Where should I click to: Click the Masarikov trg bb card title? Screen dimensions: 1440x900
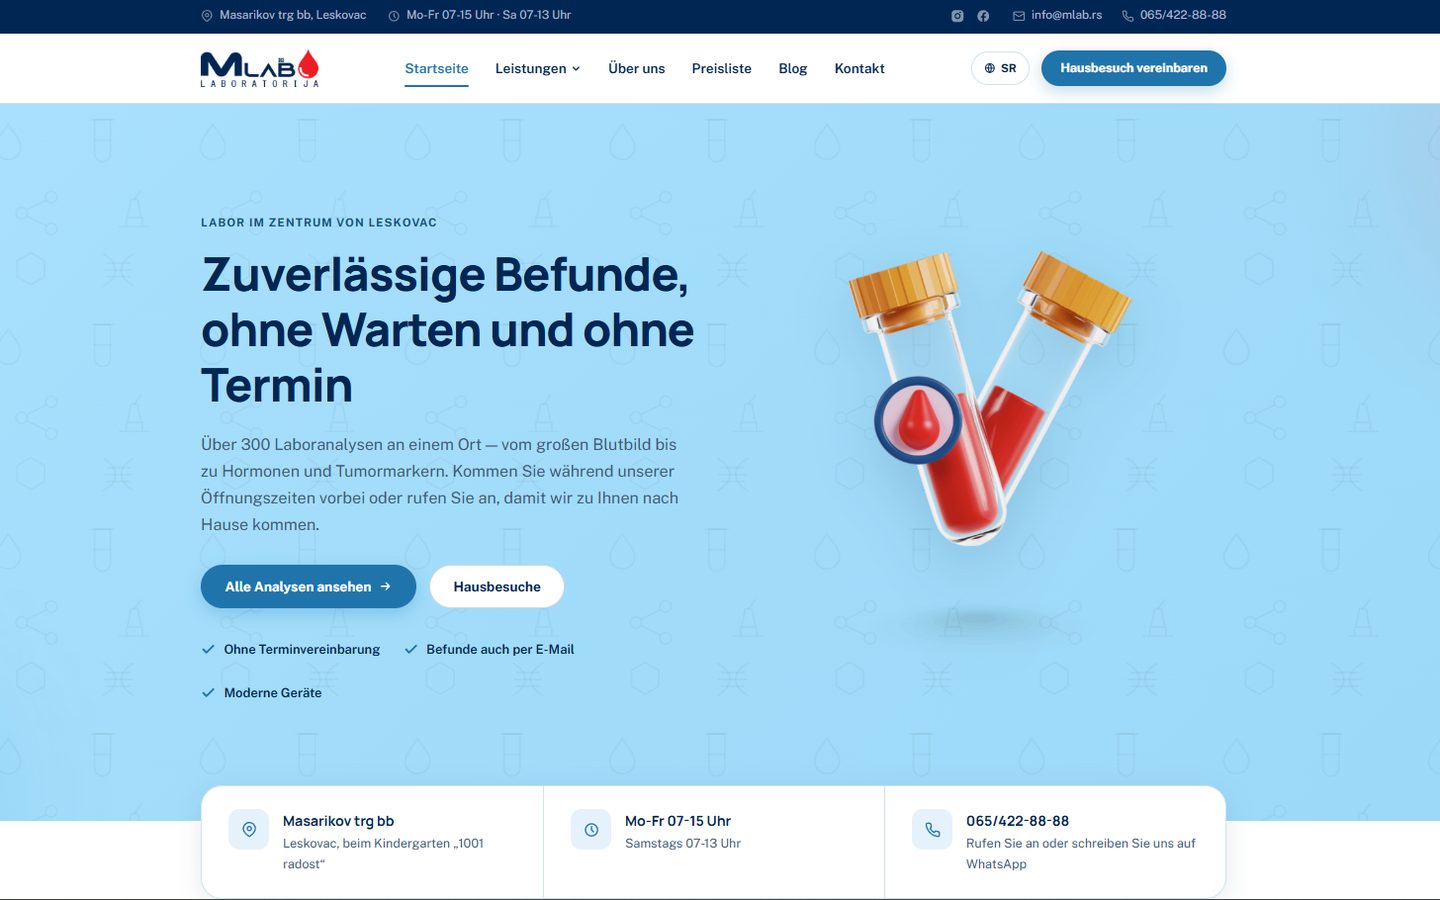pos(338,821)
